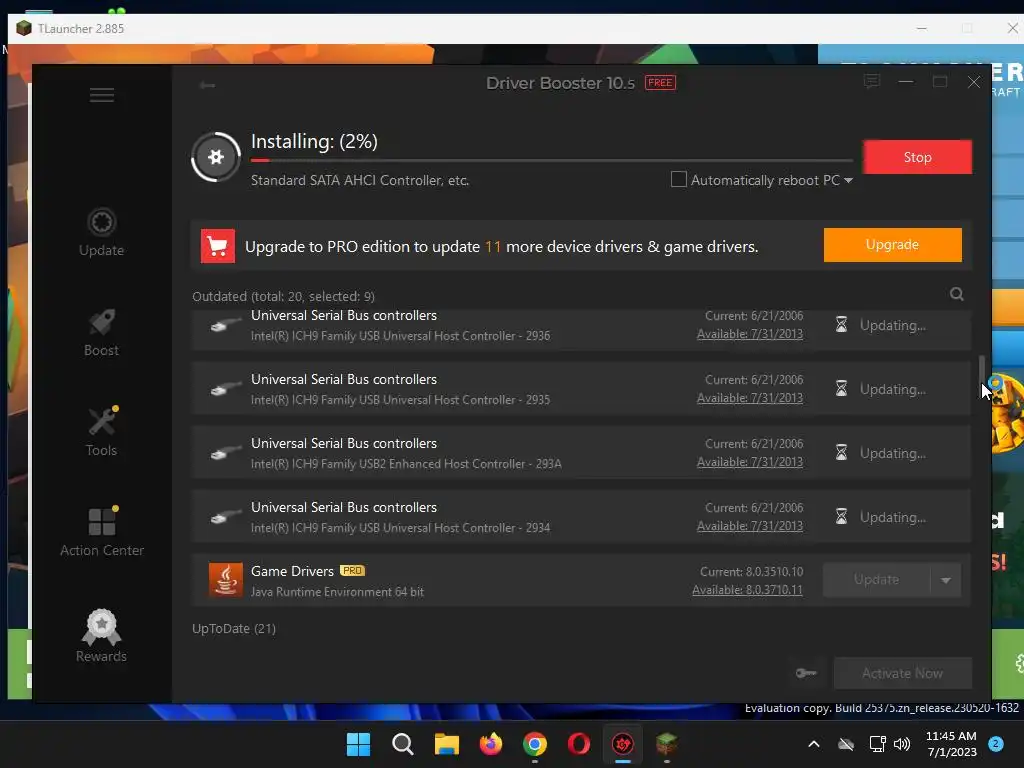Open the Rewards section in sidebar
This screenshot has width=1024, height=768.
pyautogui.click(x=101, y=636)
